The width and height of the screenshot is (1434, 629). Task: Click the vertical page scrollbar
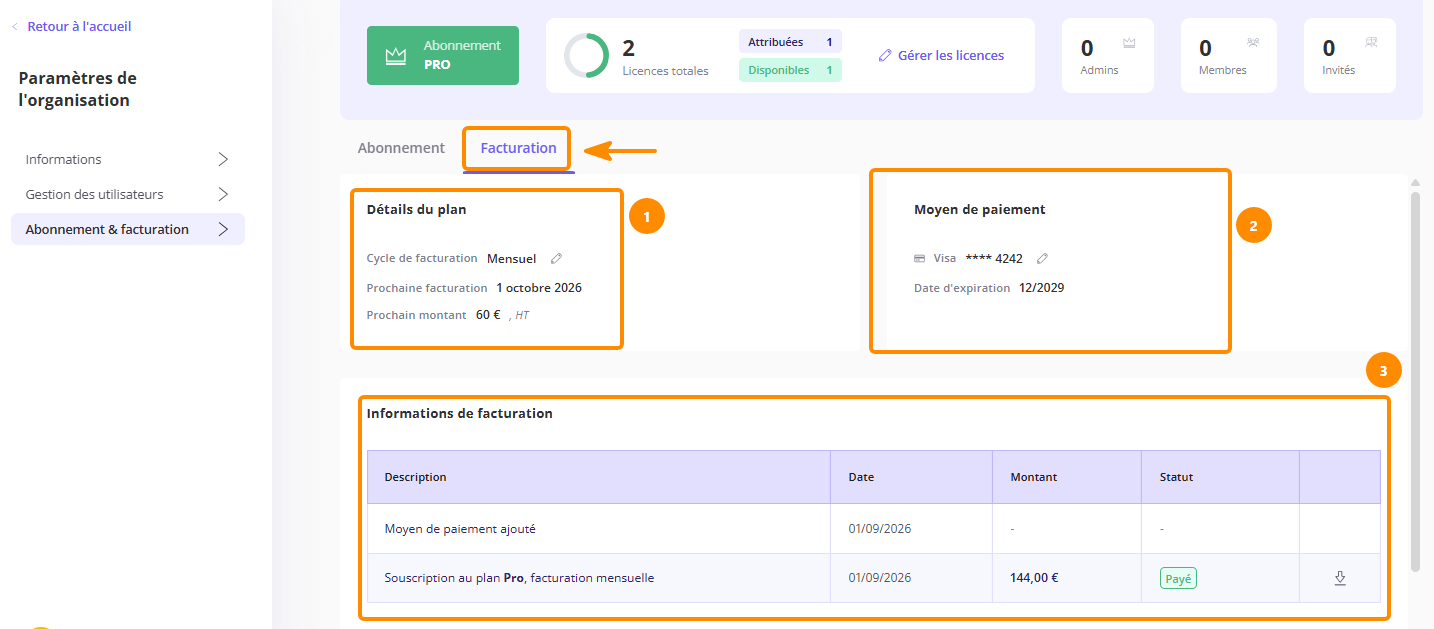click(1415, 381)
